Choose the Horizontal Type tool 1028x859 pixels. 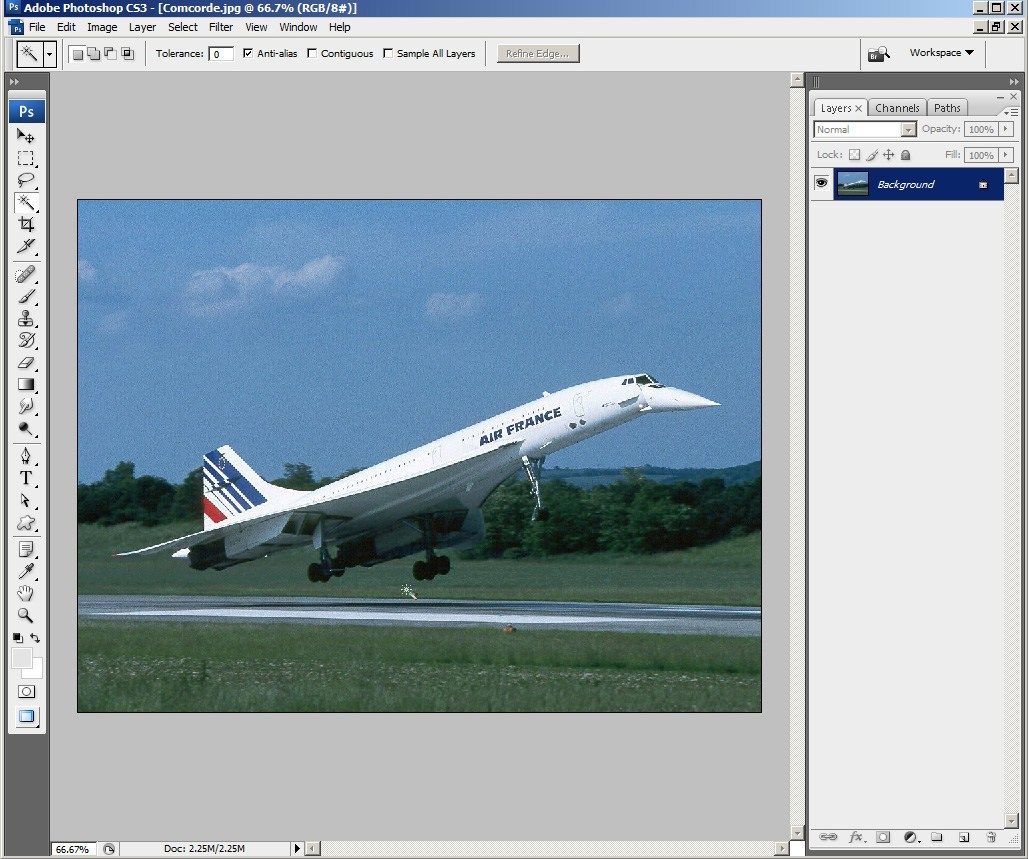[x=26, y=478]
